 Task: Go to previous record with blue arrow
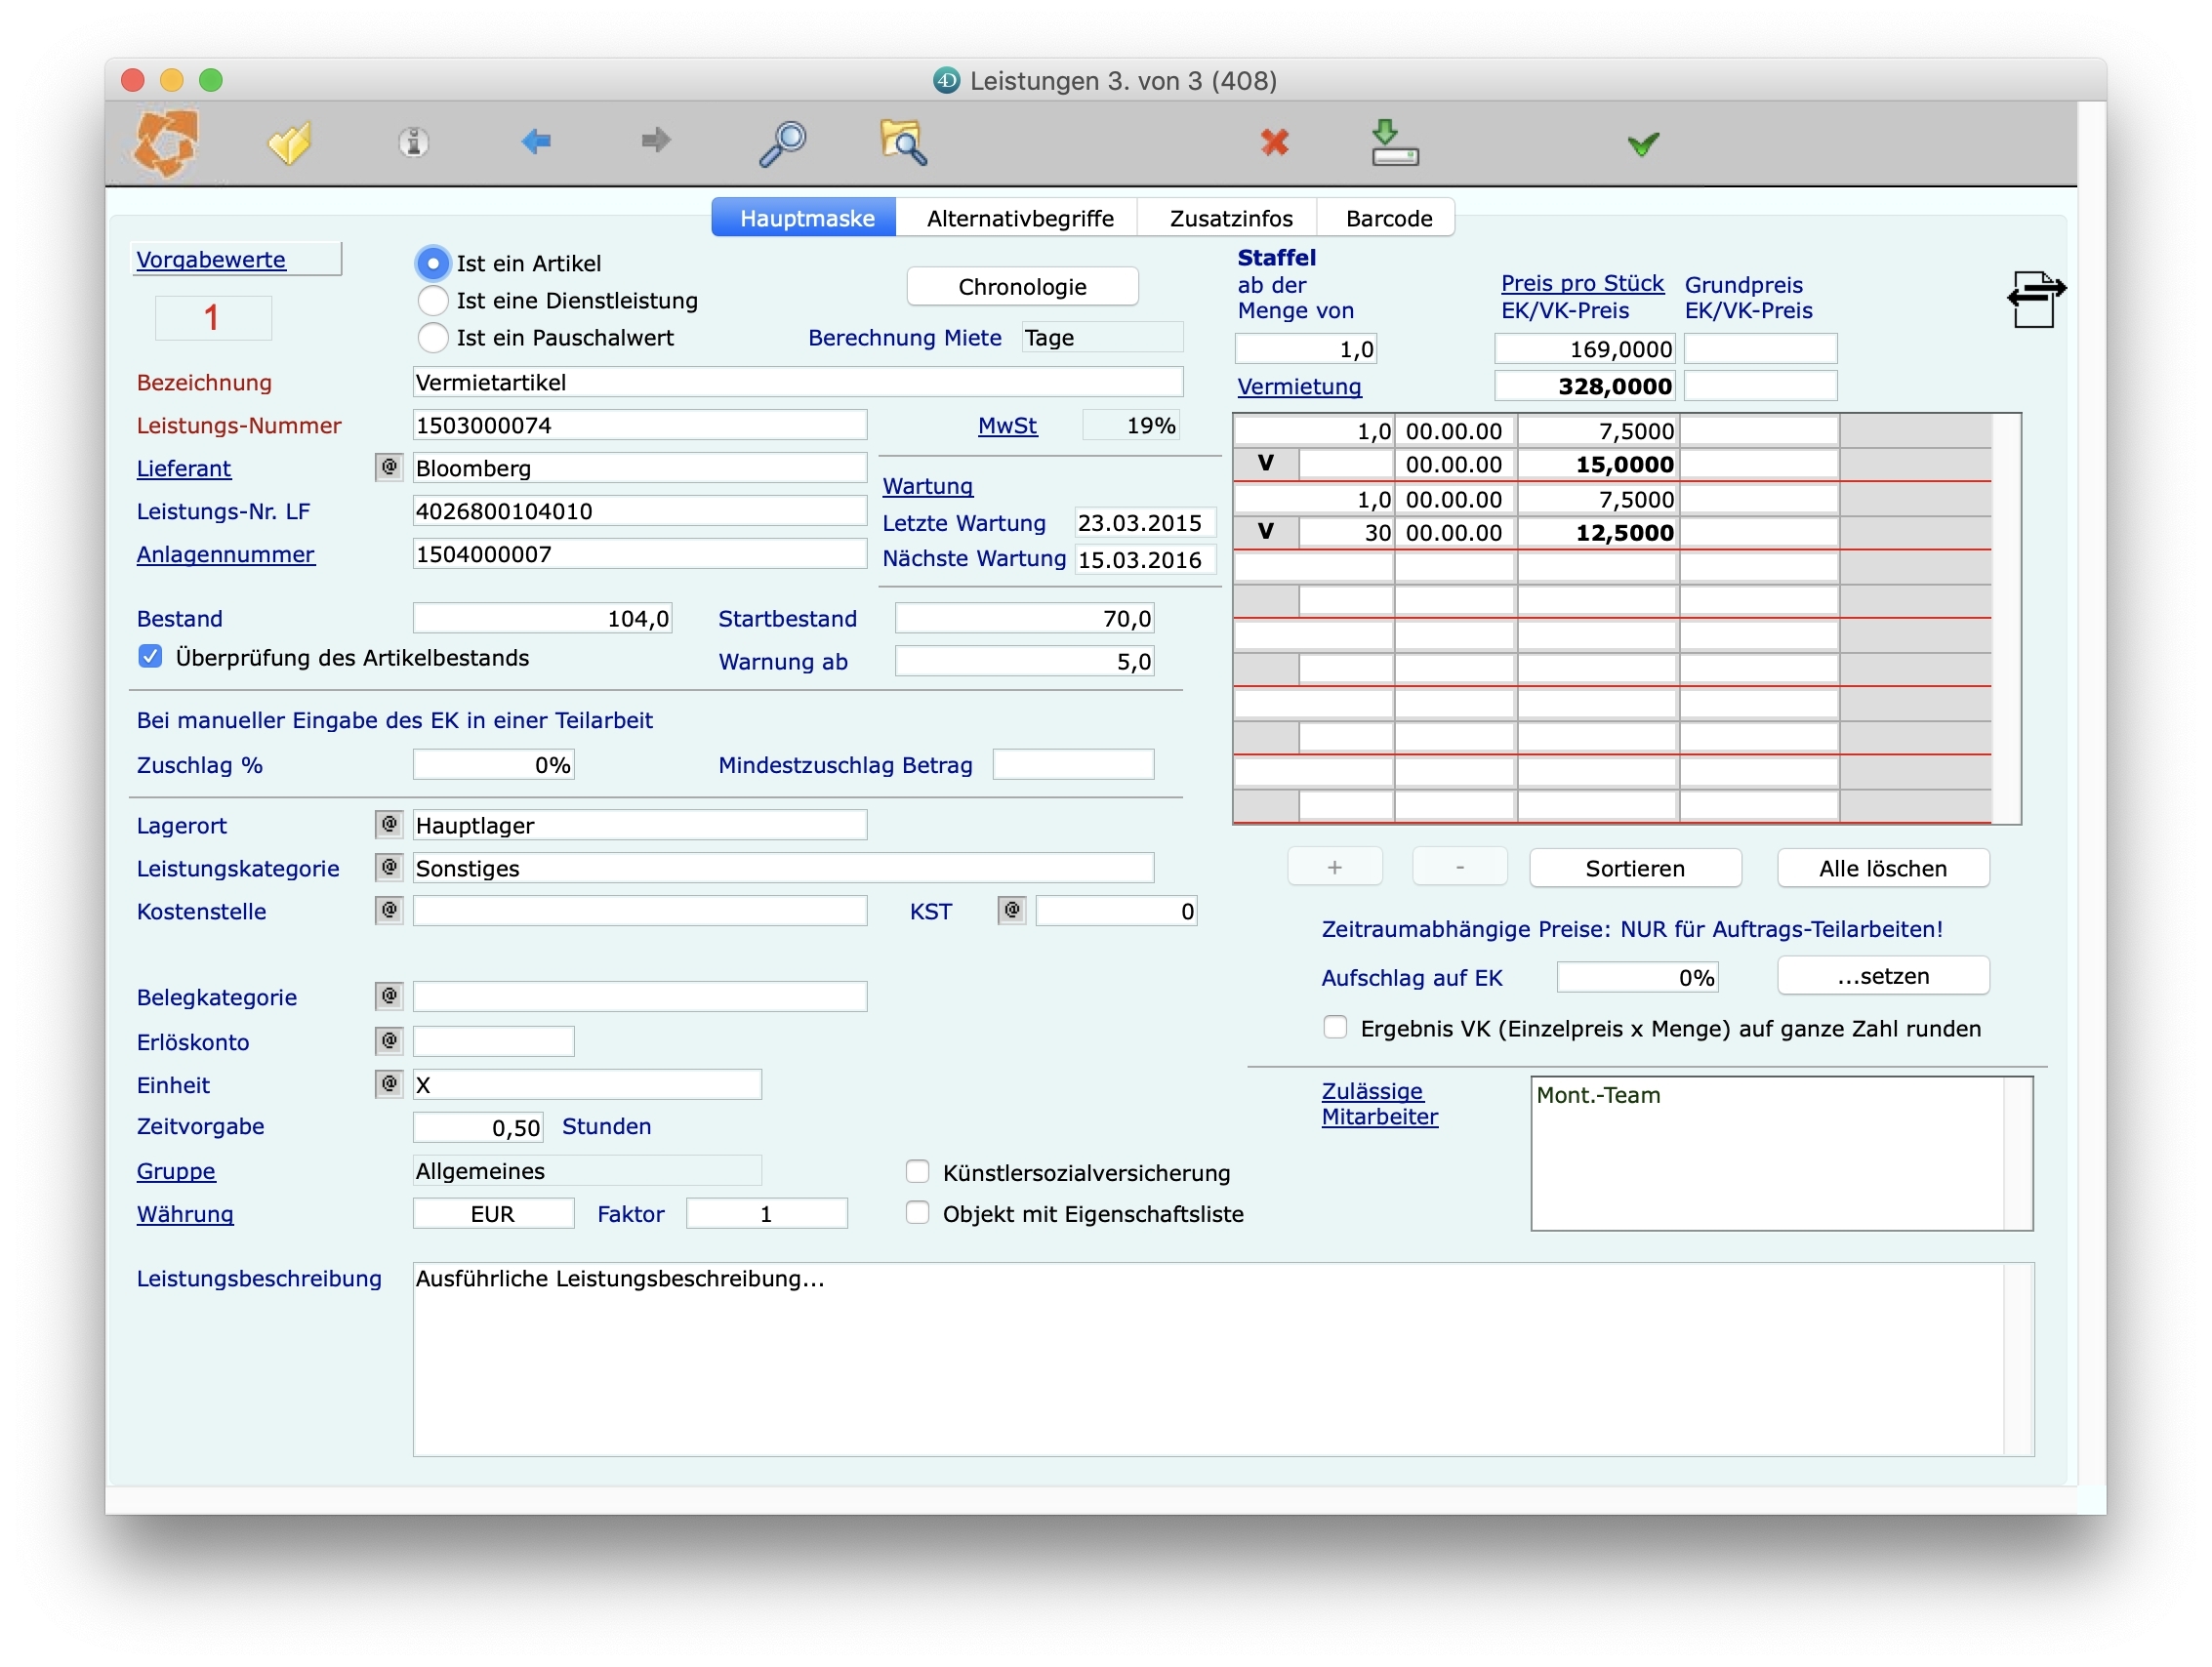[x=536, y=141]
